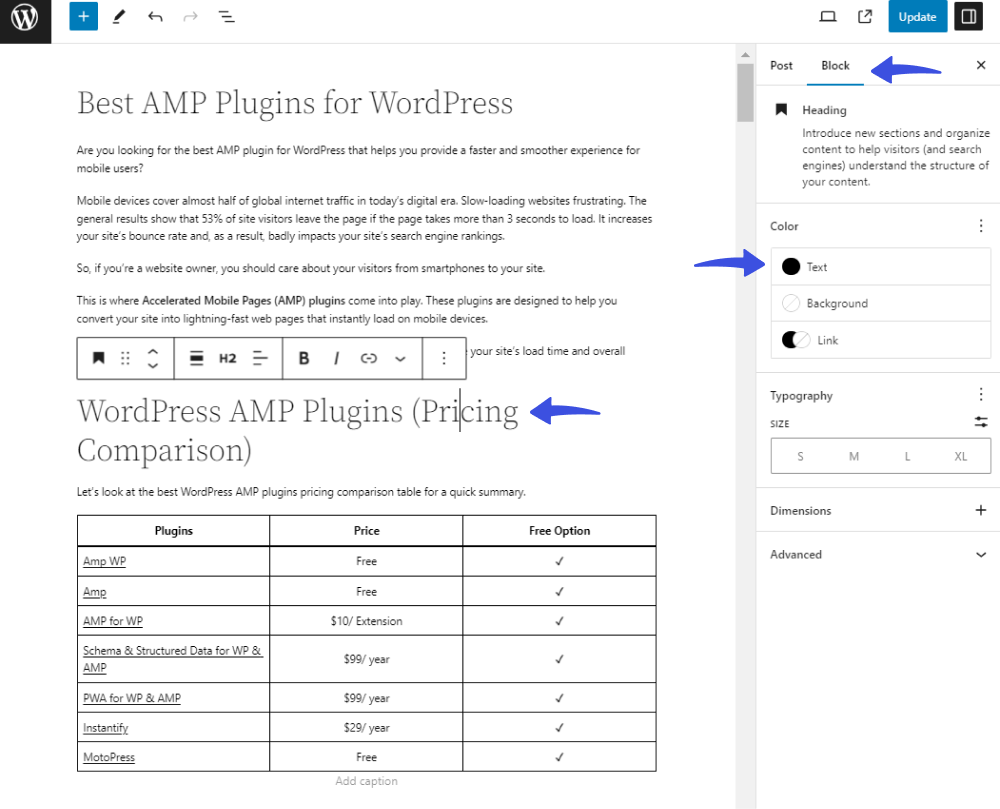The height and width of the screenshot is (809, 1000).
Task: Click the scrollbar up arrow
Action: click(745, 55)
